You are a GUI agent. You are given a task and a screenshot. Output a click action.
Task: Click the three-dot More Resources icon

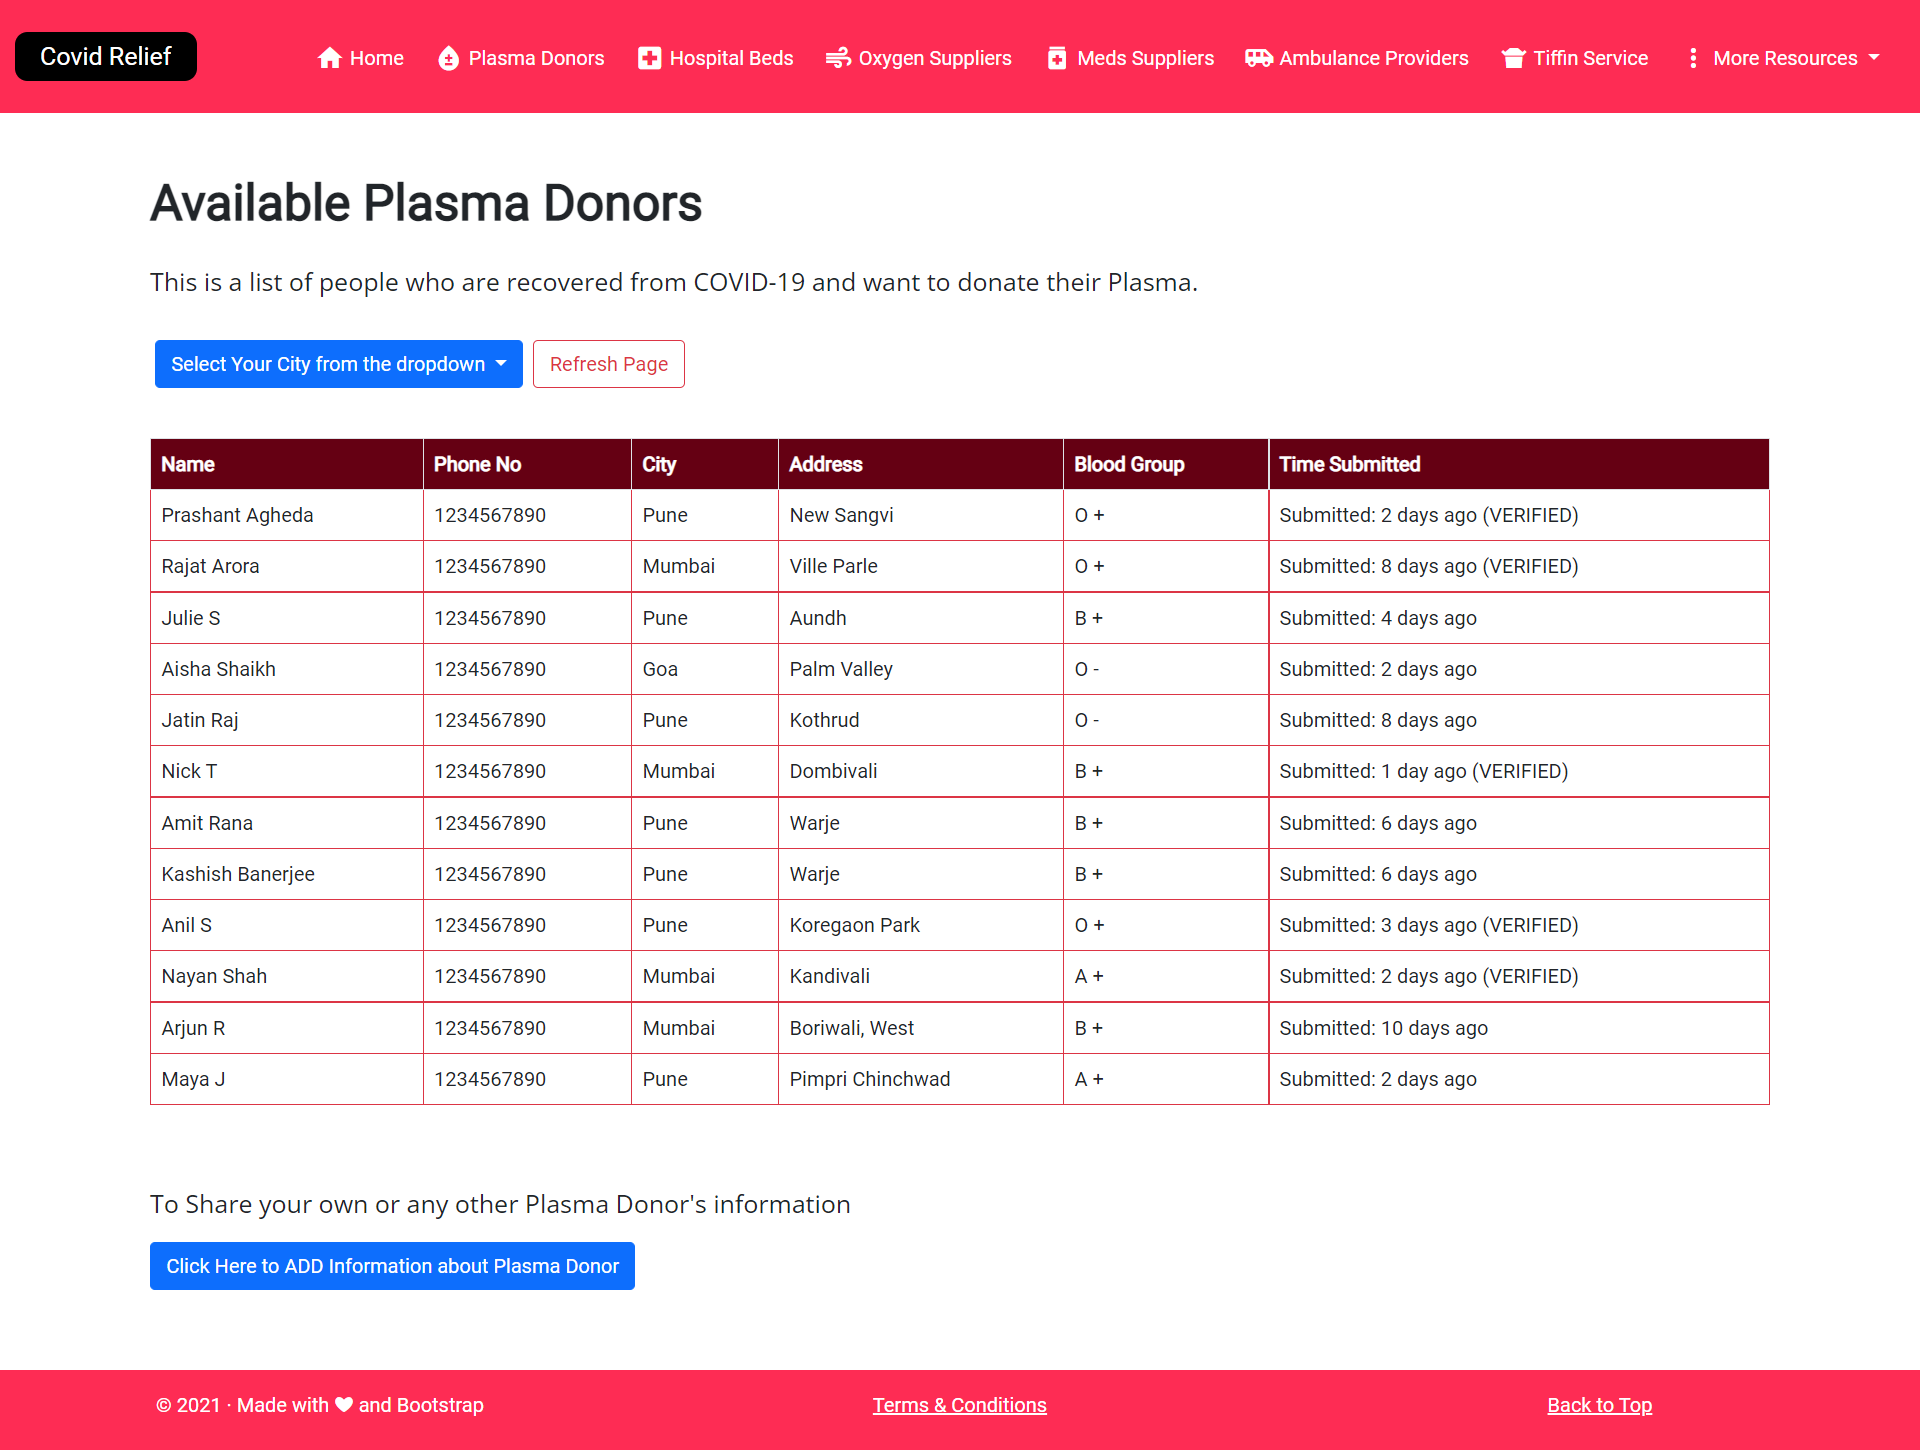click(1693, 58)
